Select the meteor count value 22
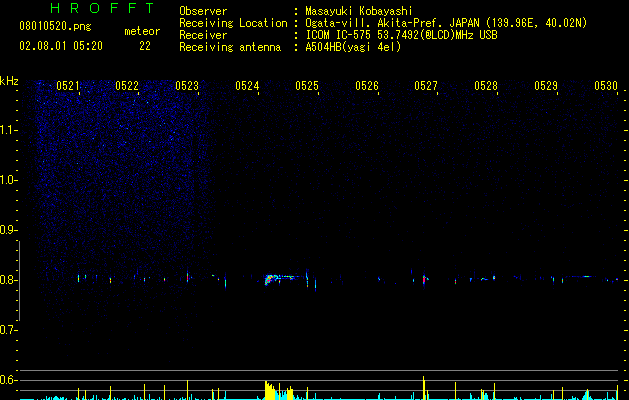This screenshot has height=400, width=629. tap(145, 46)
